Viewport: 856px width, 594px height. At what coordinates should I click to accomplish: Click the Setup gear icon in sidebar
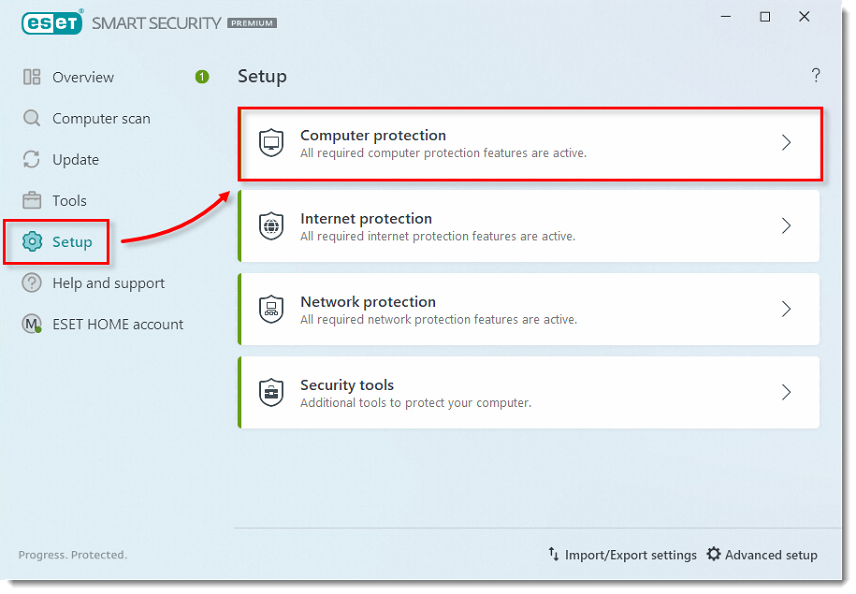pos(32,242)
